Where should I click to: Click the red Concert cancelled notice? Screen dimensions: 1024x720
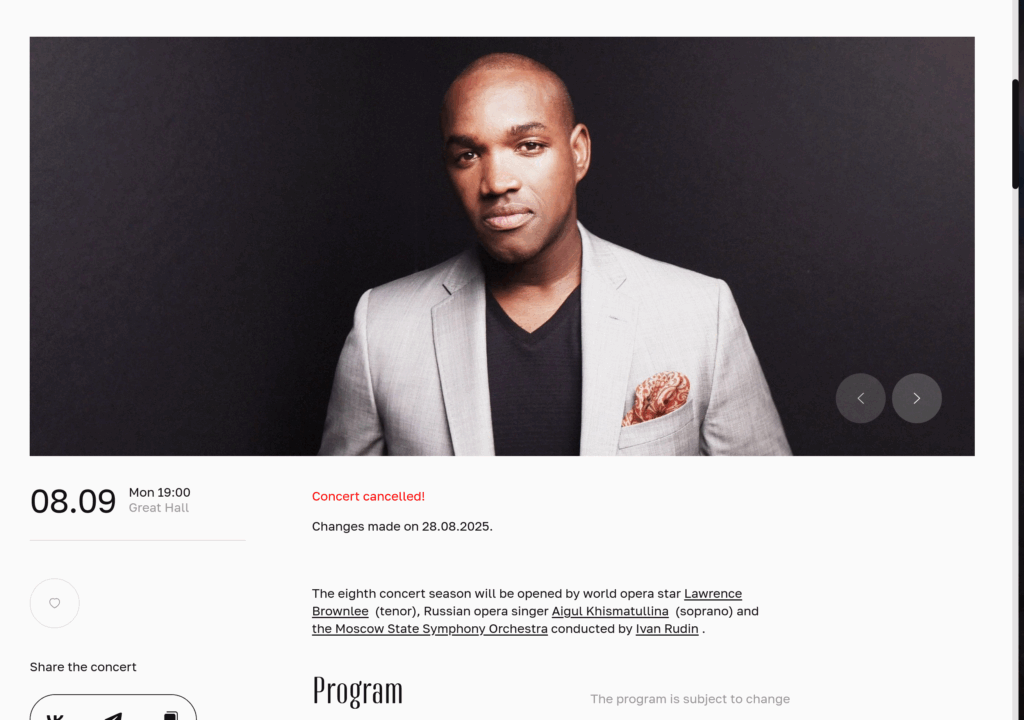coord(368,497)
